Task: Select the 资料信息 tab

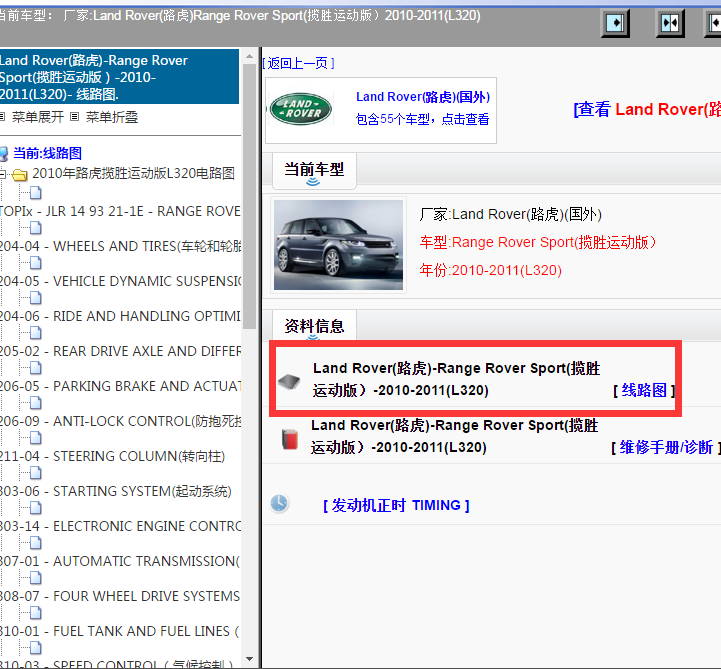Action: click(314, 326)
